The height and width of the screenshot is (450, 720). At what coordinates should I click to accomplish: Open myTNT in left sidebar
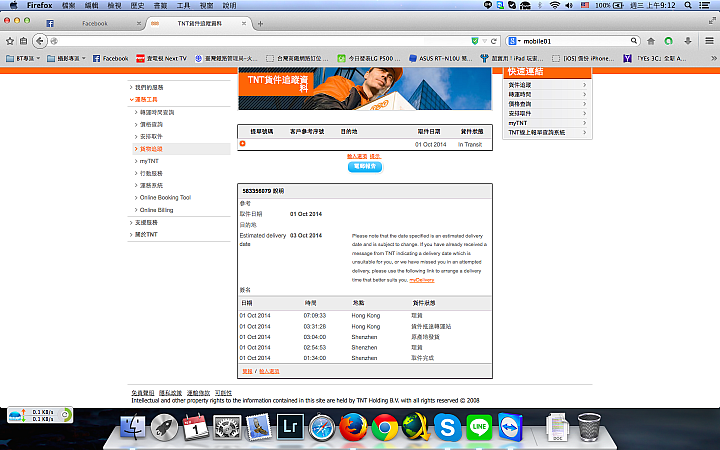click(x=149, y=161)
